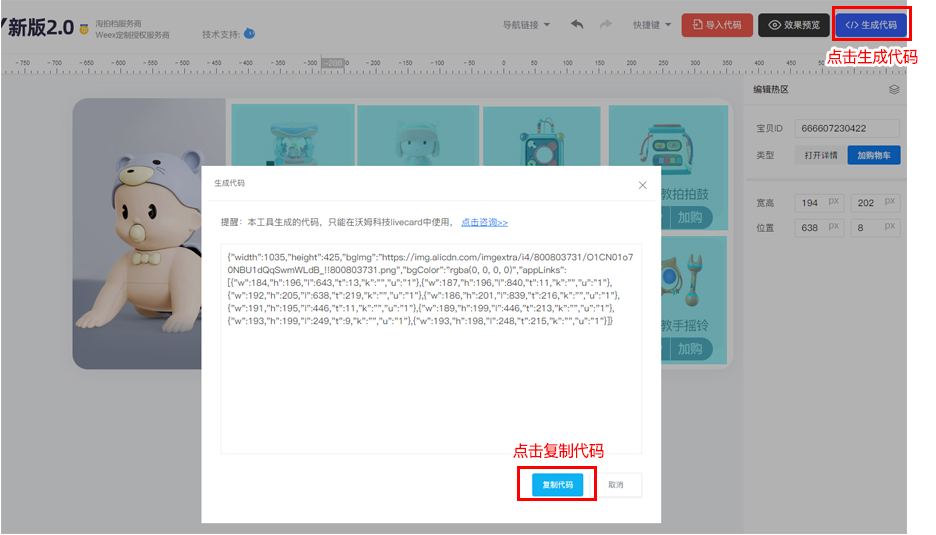Click the 取消 button
Image resolution: width=936 pixels, height=535 pixels.
pos(616,485)
